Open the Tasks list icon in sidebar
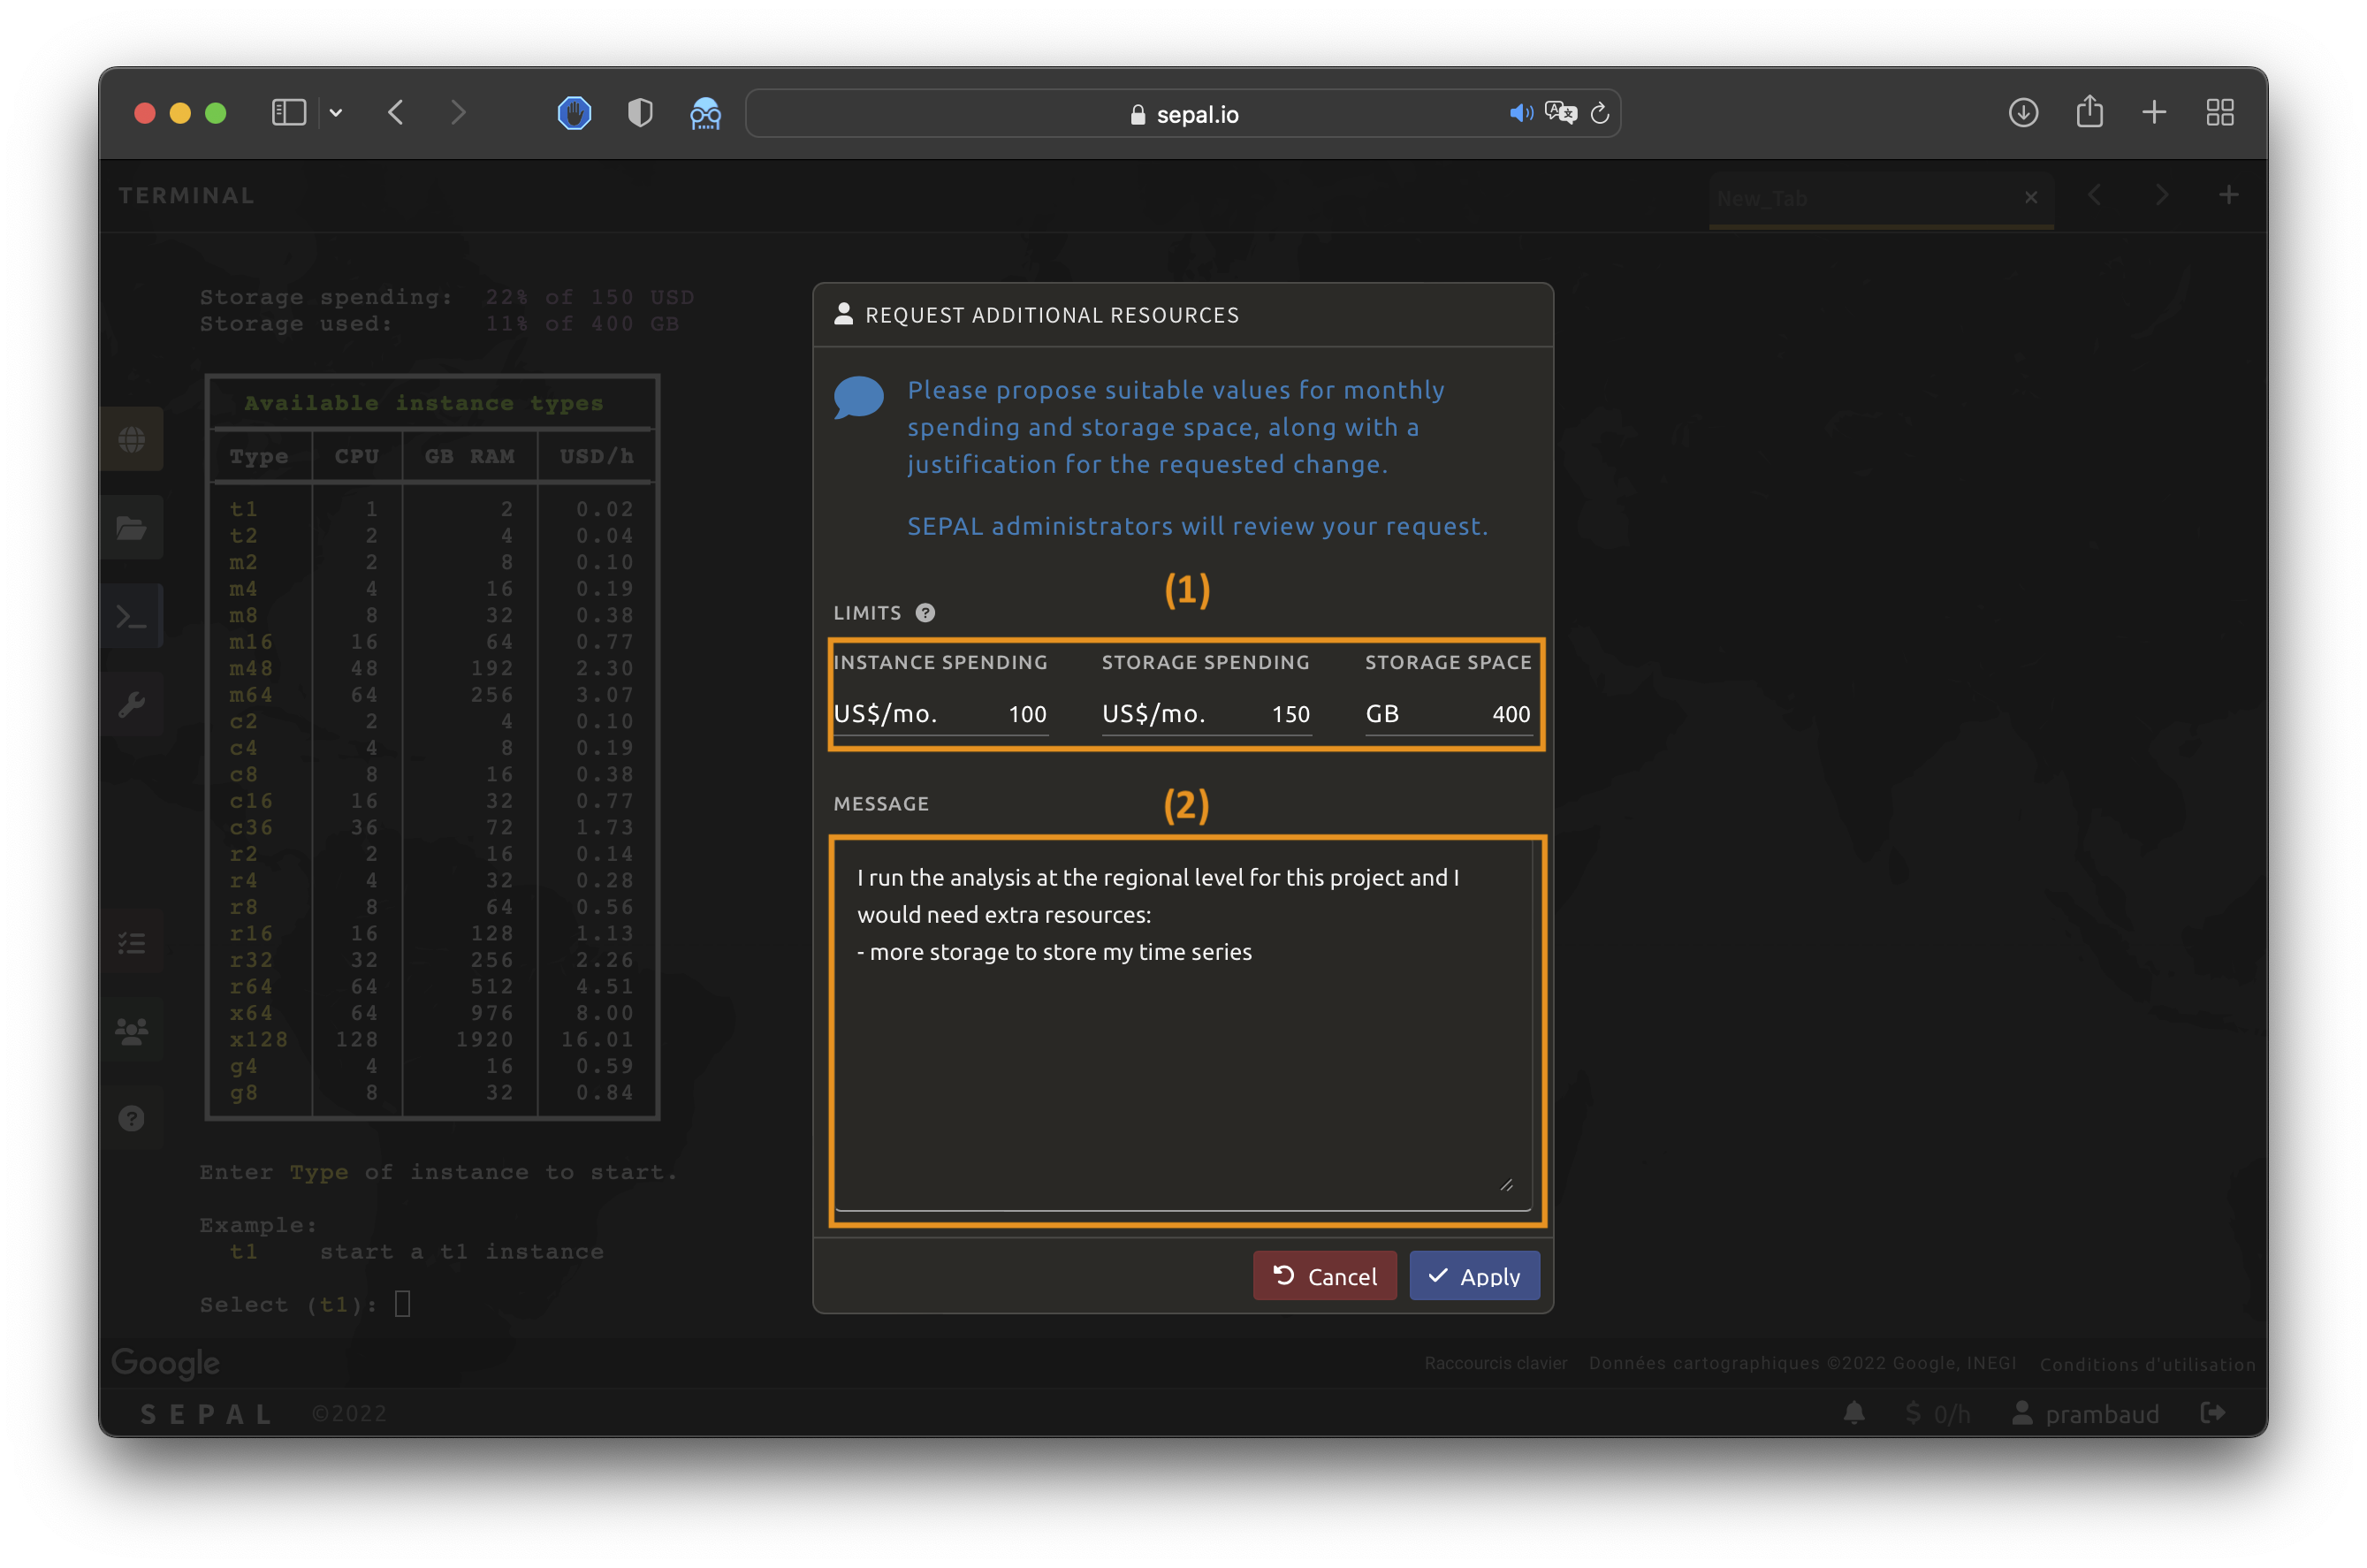Screen dimensions: 2367x1568 coord(131,942)
